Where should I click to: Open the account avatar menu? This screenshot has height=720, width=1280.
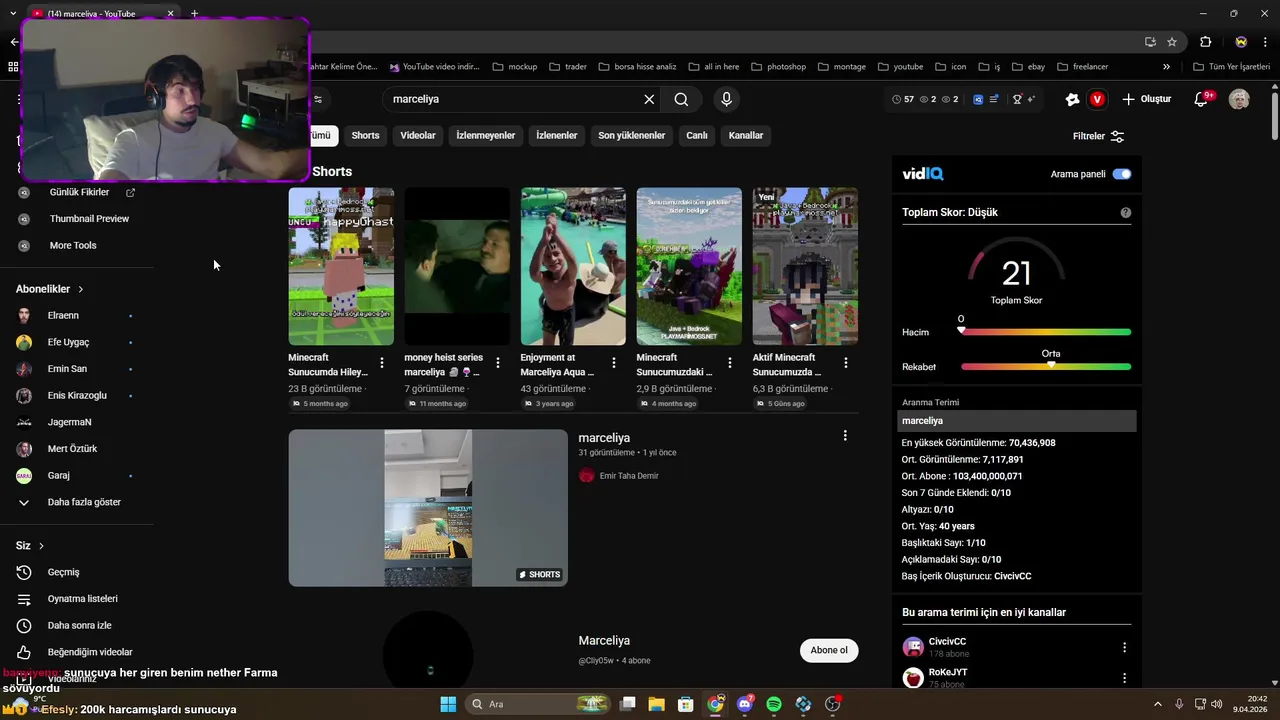pos(1239,99)
